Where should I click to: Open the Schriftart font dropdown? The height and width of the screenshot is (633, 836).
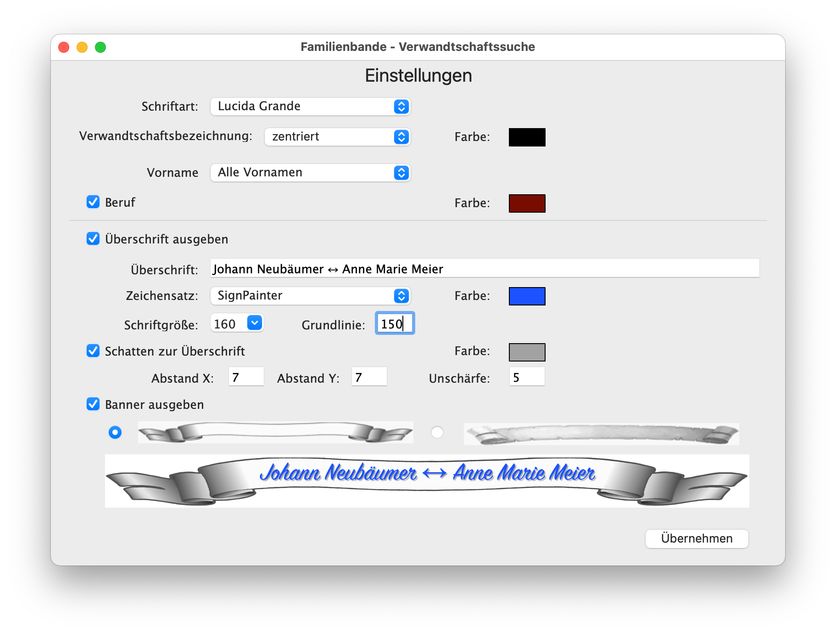(310, 106)
